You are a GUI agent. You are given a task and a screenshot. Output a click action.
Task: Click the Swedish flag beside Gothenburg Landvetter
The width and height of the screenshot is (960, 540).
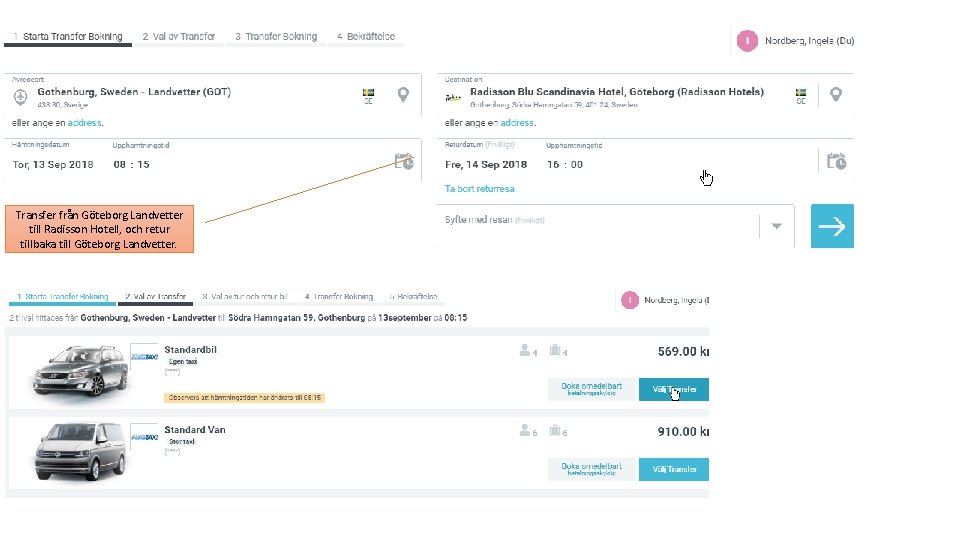pos(368,93)
